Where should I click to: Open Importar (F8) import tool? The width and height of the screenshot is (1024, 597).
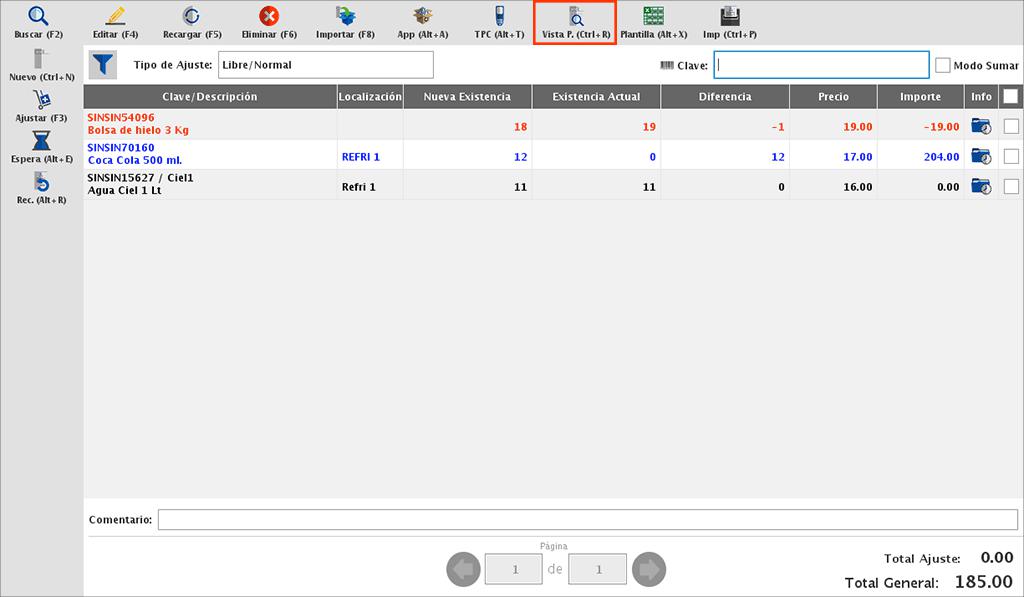345,18
